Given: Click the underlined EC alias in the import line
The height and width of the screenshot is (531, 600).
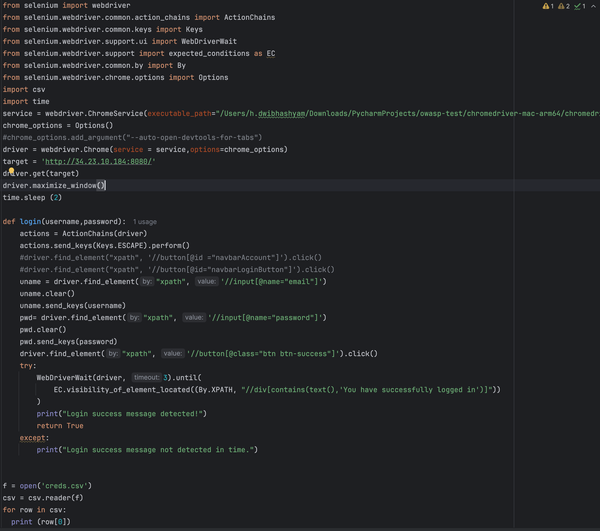Looking at the screenshot, I should (x=270, y=54).
